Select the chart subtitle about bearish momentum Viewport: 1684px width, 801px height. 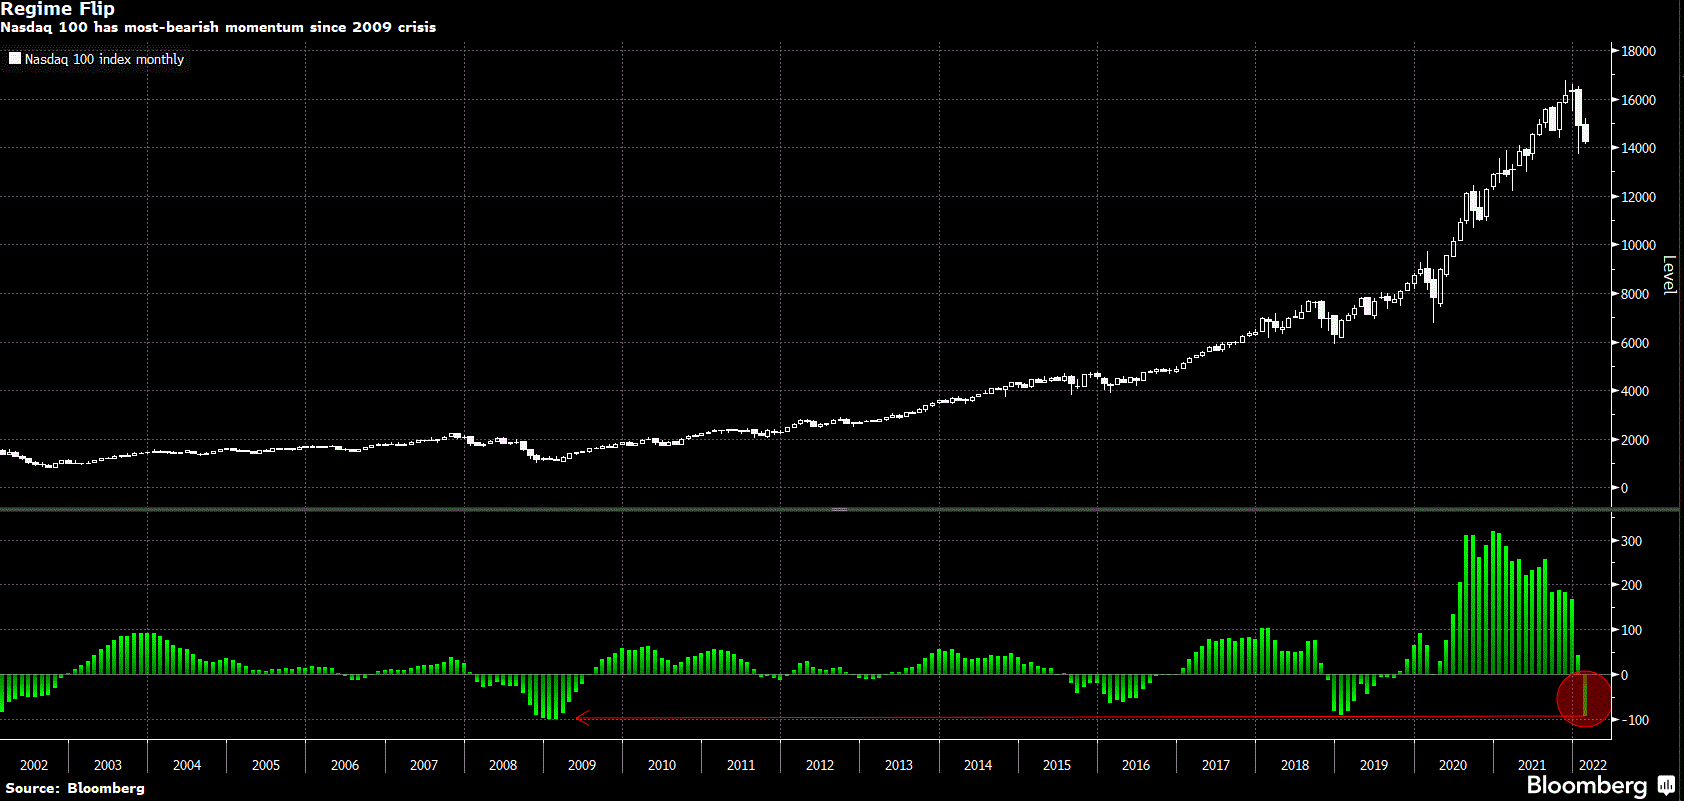(218, 27)
